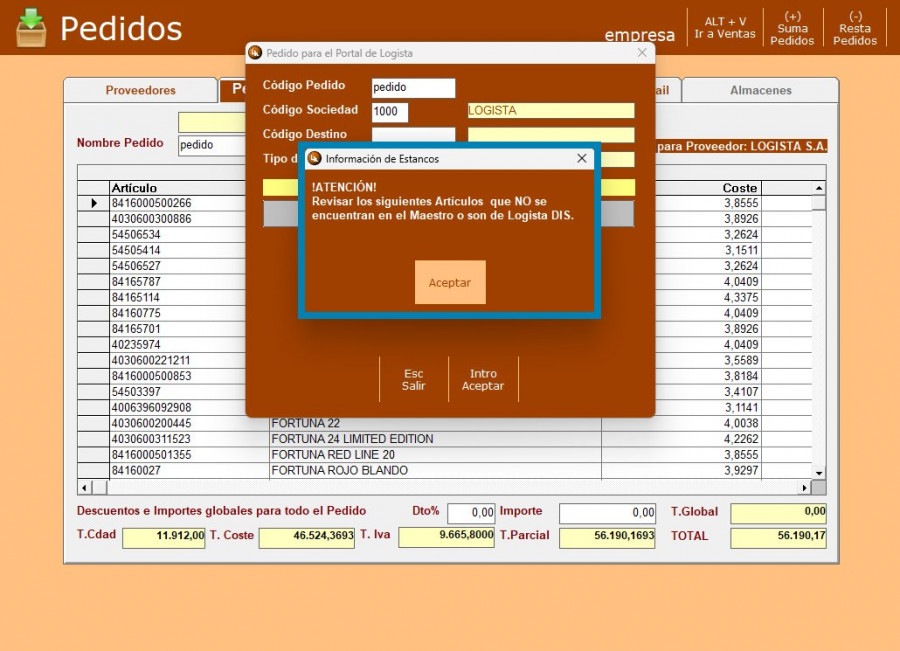900x651 pixels.
Task: Close the Pedido para el Portal window
Action: click(x=642, y=53)
